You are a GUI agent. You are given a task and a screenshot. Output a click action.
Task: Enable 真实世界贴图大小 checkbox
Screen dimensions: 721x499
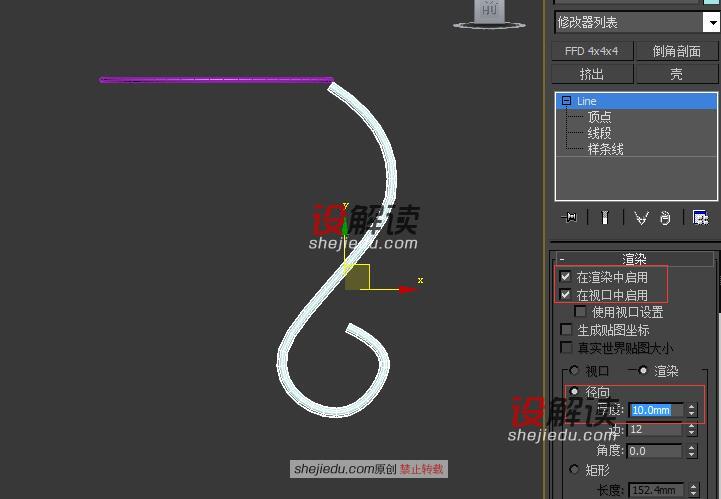[x=566, y=347]
